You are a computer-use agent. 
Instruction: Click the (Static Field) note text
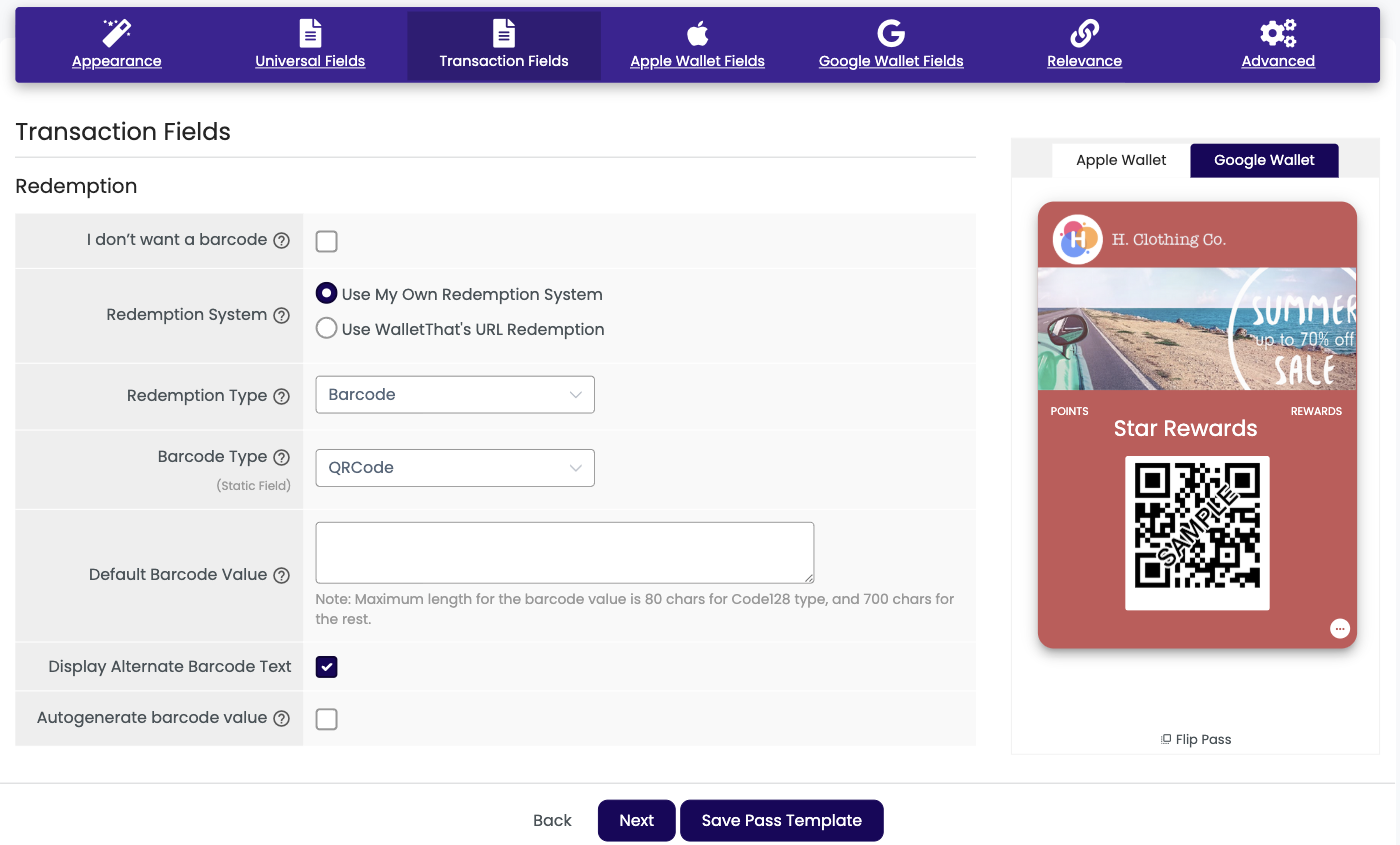(254, 485)
